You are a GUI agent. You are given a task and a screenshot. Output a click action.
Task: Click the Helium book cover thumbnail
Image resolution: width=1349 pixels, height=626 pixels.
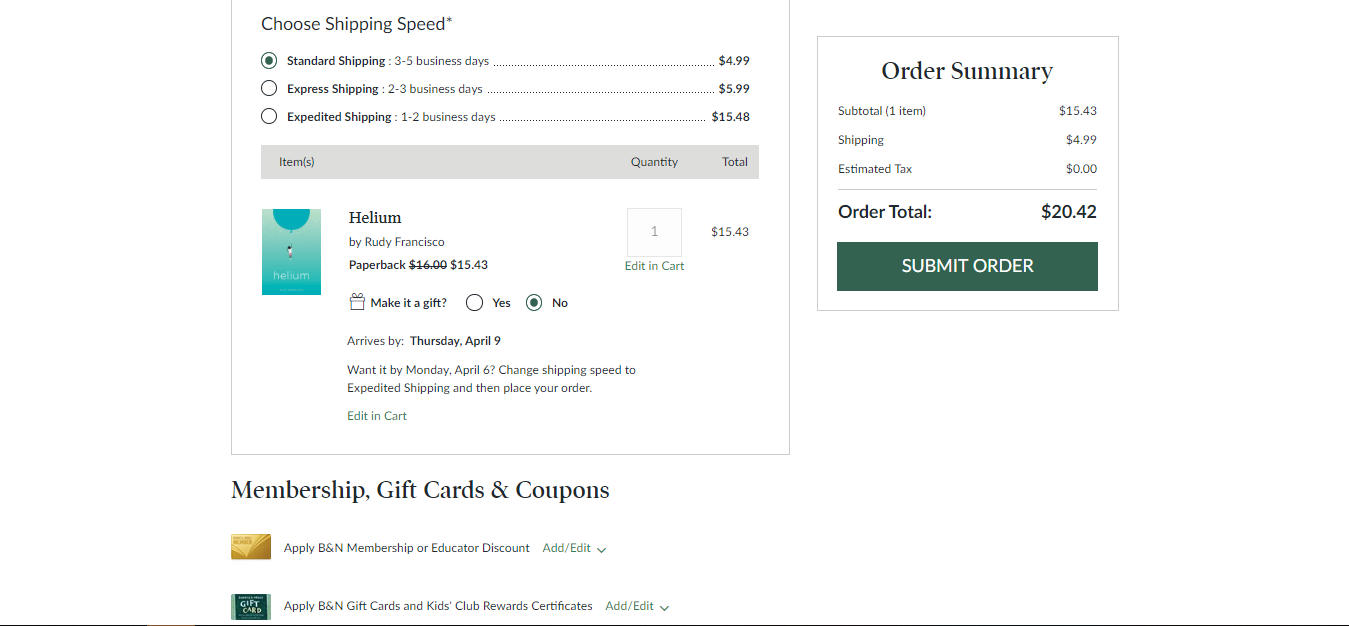point(291,251)
